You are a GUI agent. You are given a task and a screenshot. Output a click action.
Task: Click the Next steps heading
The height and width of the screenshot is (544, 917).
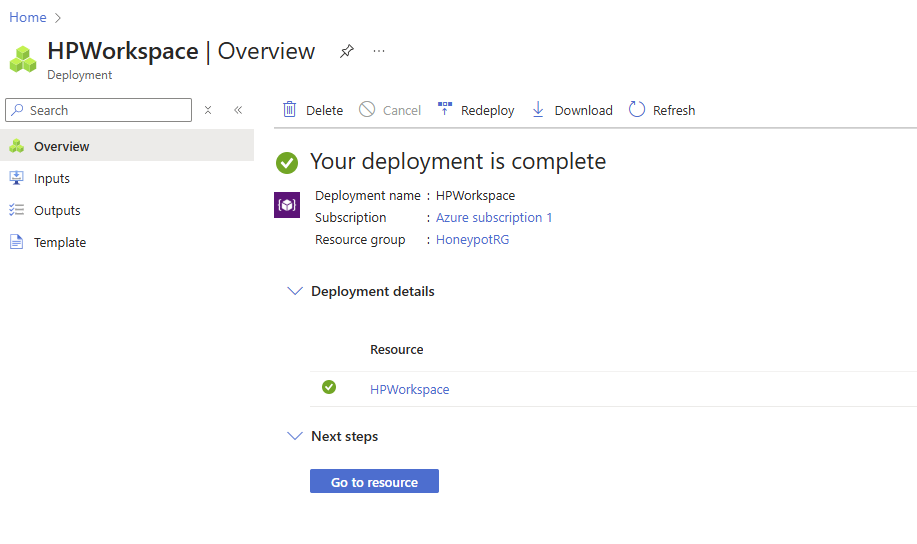point(344,436)
